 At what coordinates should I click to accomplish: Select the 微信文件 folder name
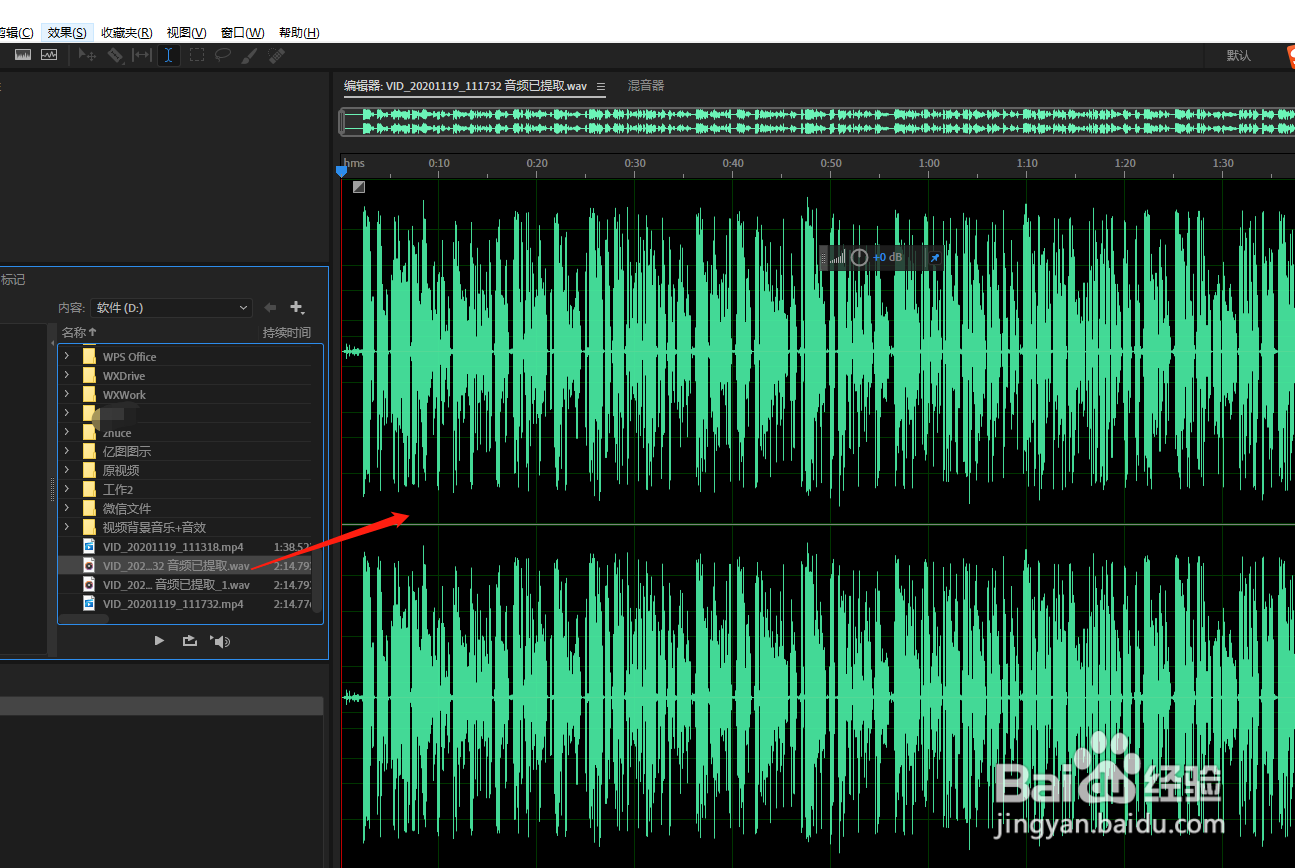point(127,509)
